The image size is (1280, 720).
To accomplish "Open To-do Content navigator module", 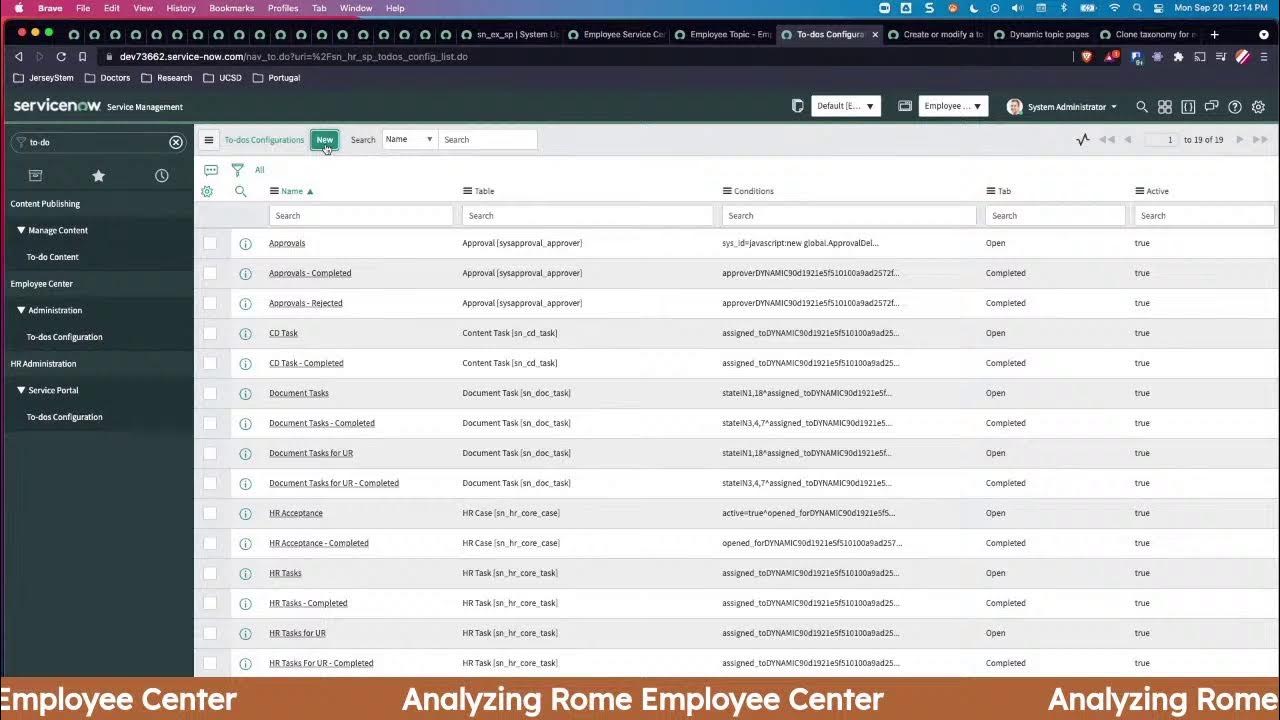I will 53,257.
